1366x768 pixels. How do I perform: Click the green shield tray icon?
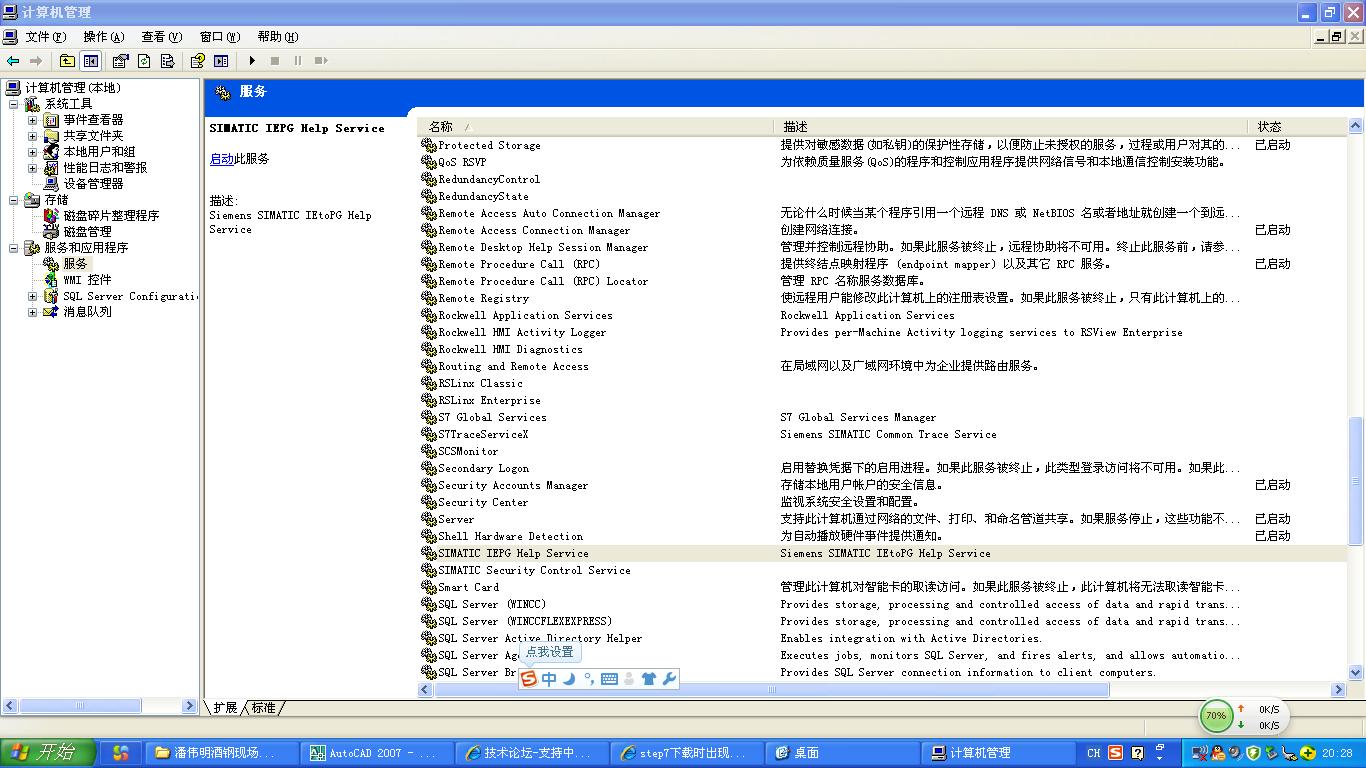click(x=1253, y=753)
